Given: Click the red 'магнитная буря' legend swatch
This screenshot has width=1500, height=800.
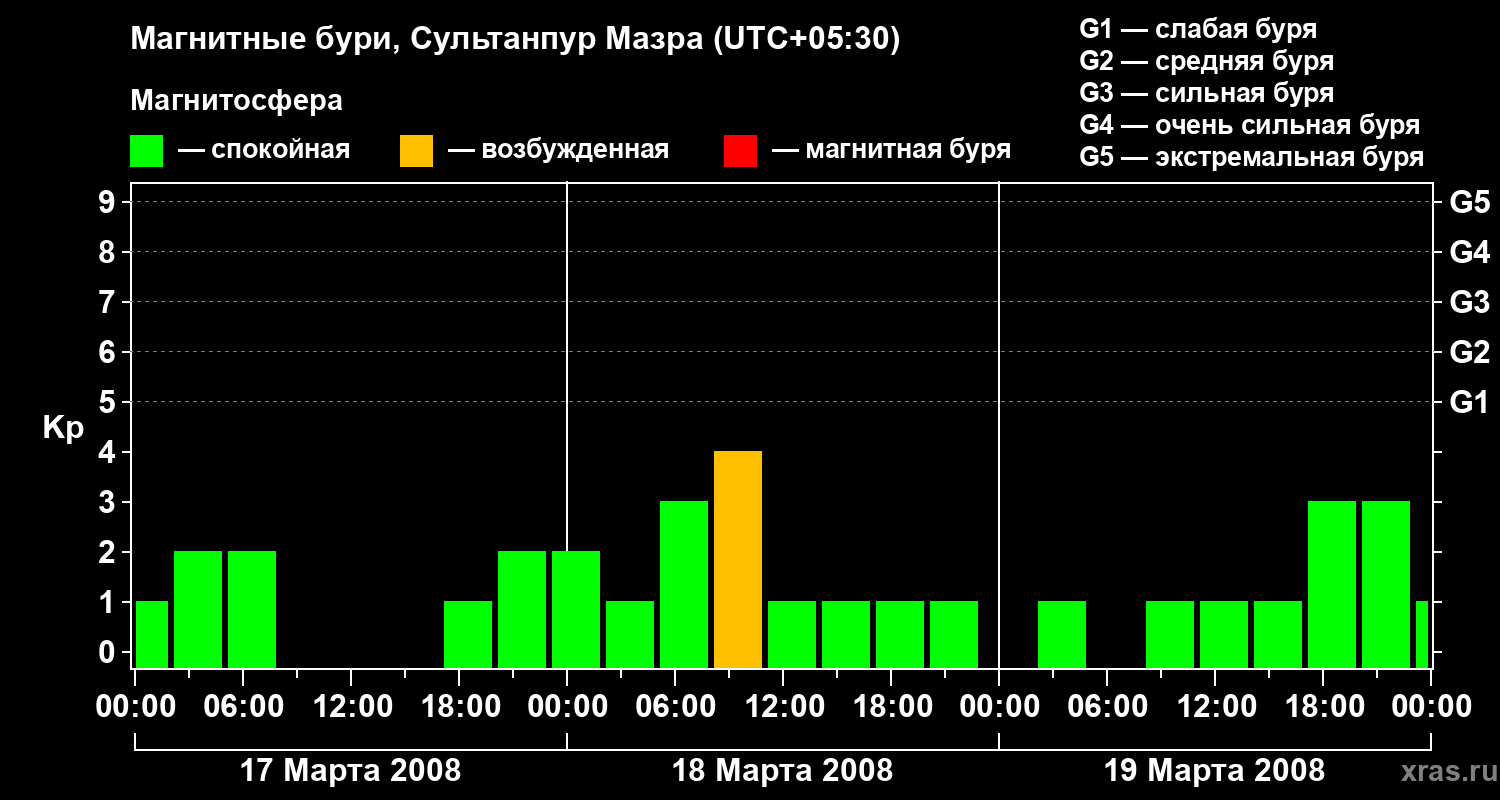Looking at the screenshot, I should (x=741, y=151).
